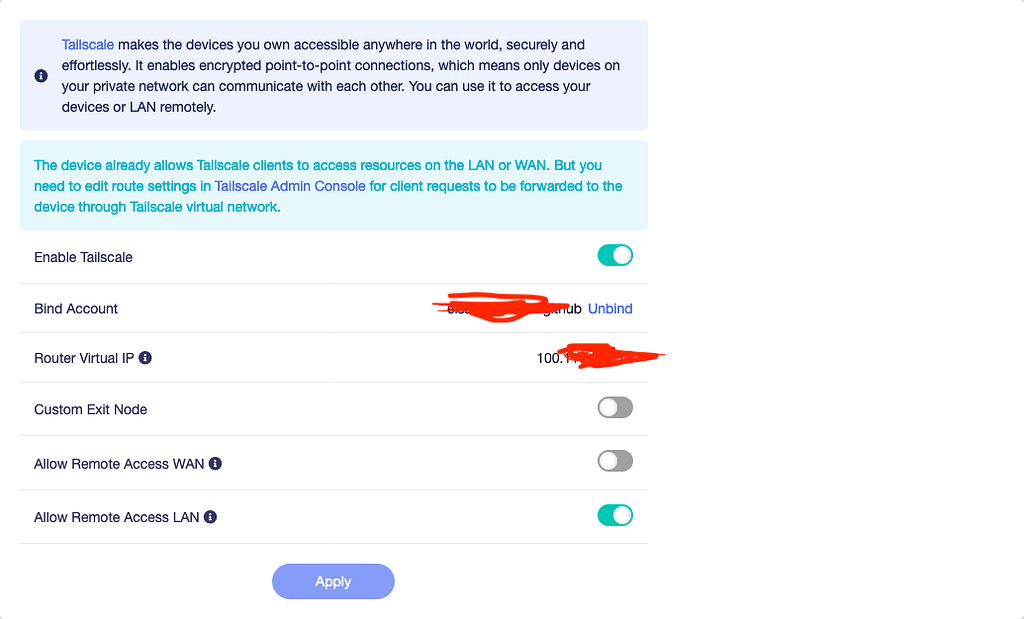
Task: Click the info icon next to Allow Remote Access LAN
Action: (x=210, y=517)
